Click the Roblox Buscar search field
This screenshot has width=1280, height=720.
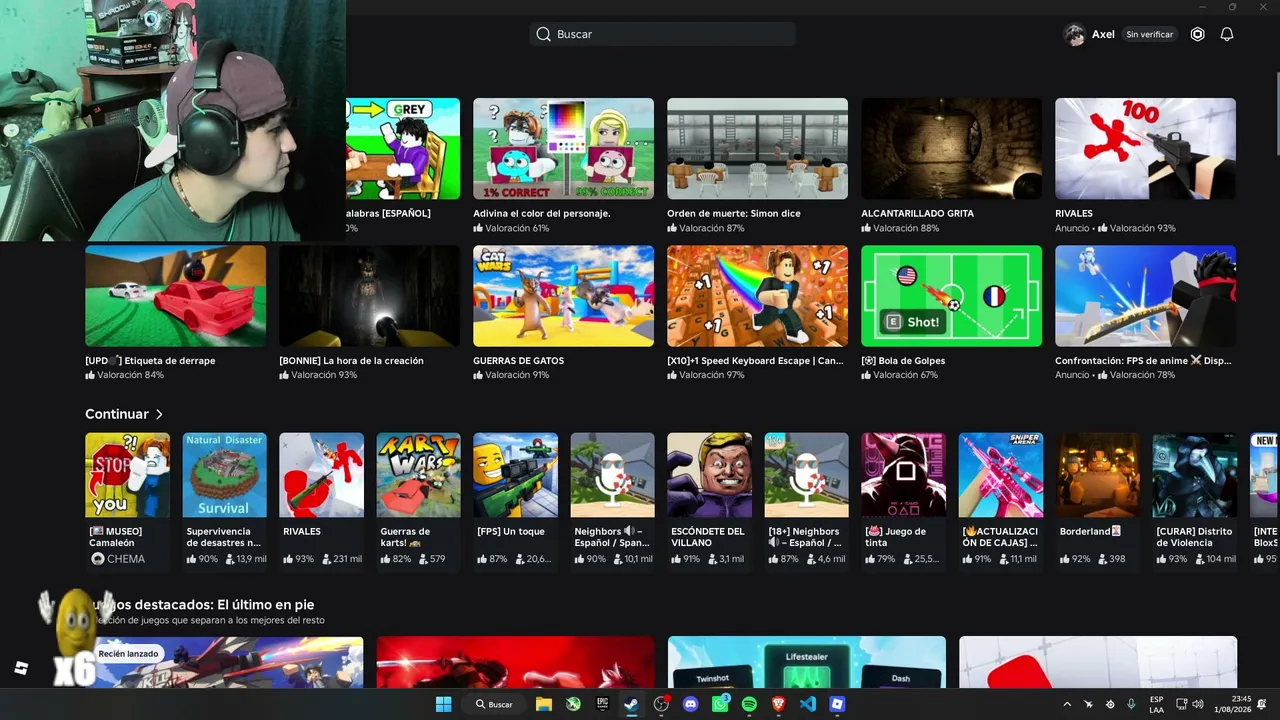point(662,34)
